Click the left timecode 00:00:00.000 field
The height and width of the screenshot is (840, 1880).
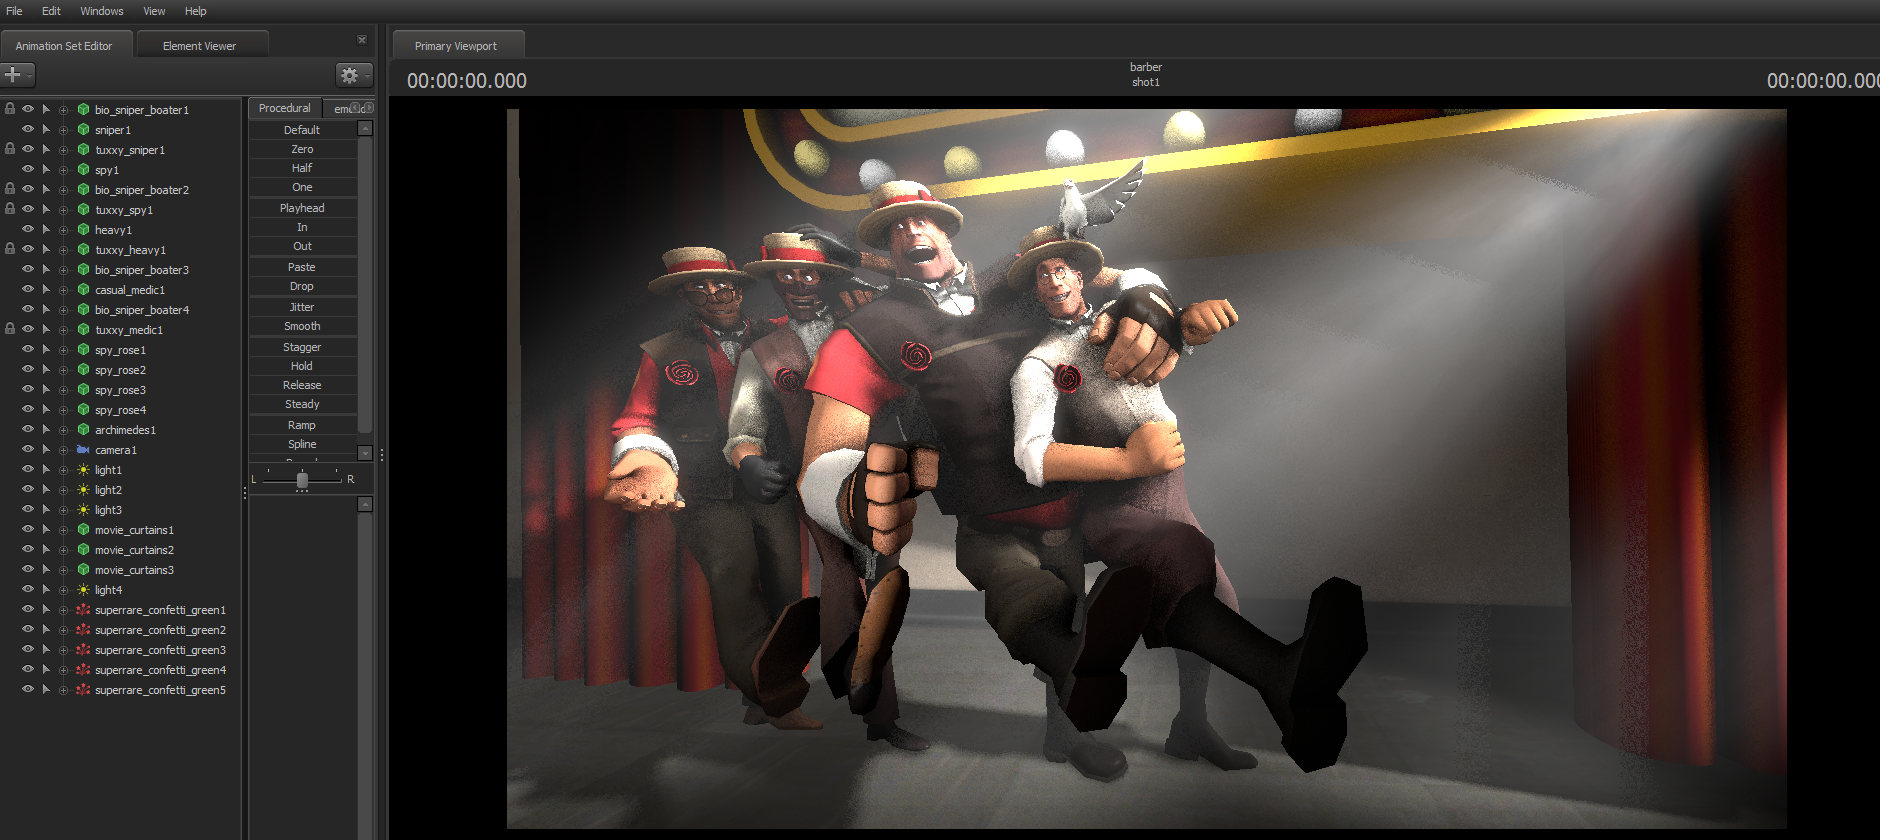click(467, 81)
